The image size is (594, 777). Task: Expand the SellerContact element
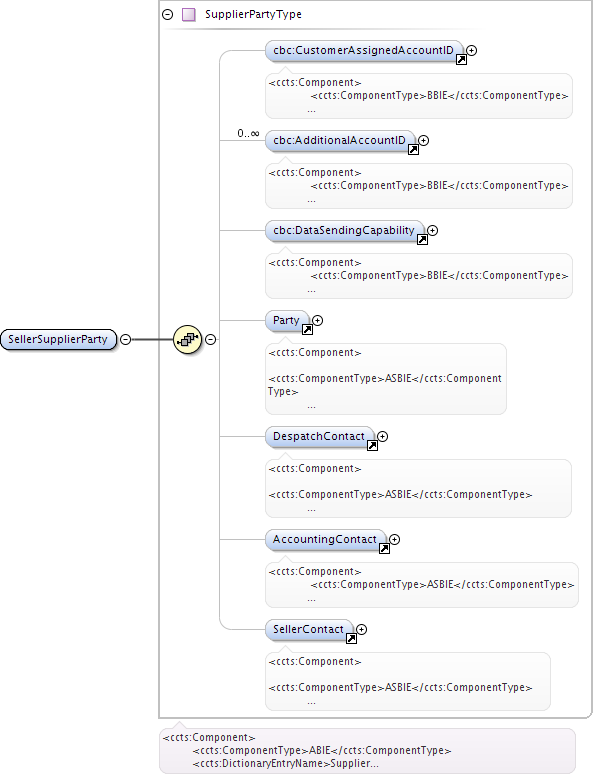pos(362,629)
